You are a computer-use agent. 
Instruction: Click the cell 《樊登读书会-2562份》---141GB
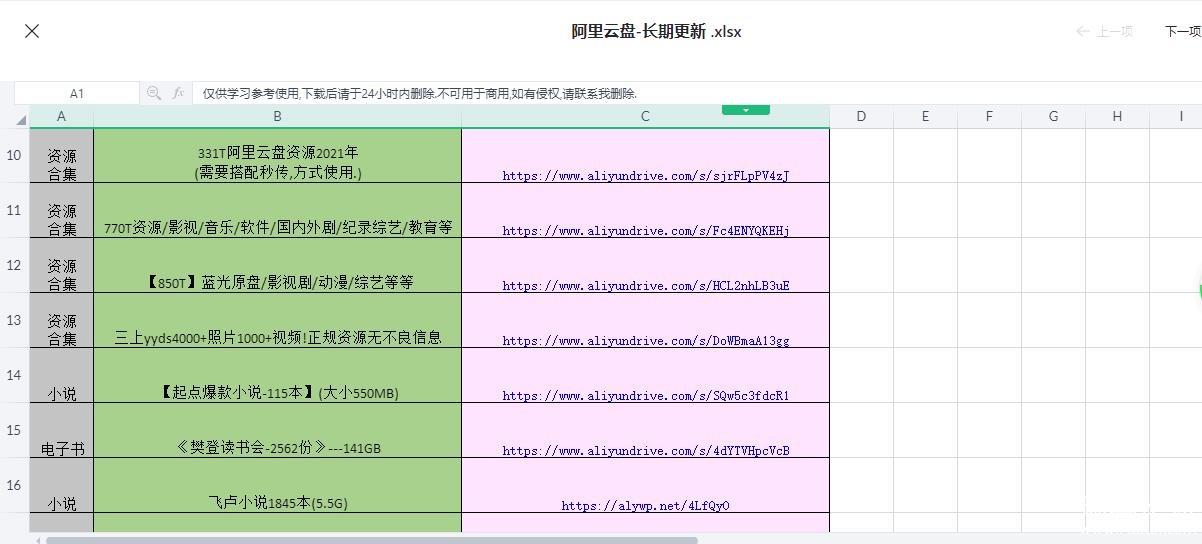point(277,430)
